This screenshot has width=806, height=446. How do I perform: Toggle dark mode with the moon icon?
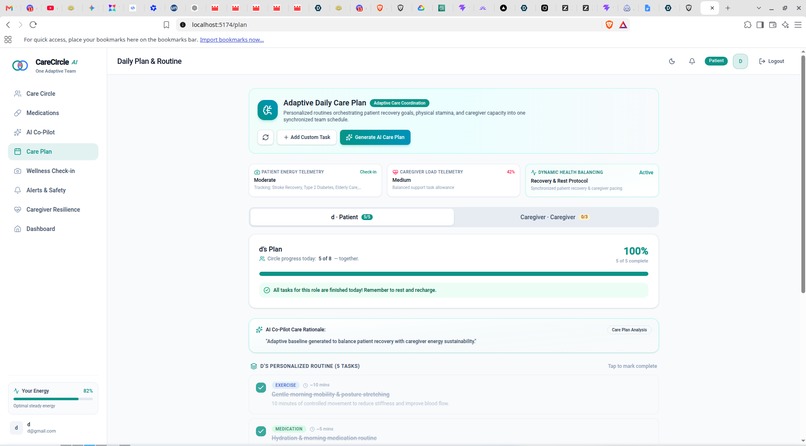click(672, 61)
